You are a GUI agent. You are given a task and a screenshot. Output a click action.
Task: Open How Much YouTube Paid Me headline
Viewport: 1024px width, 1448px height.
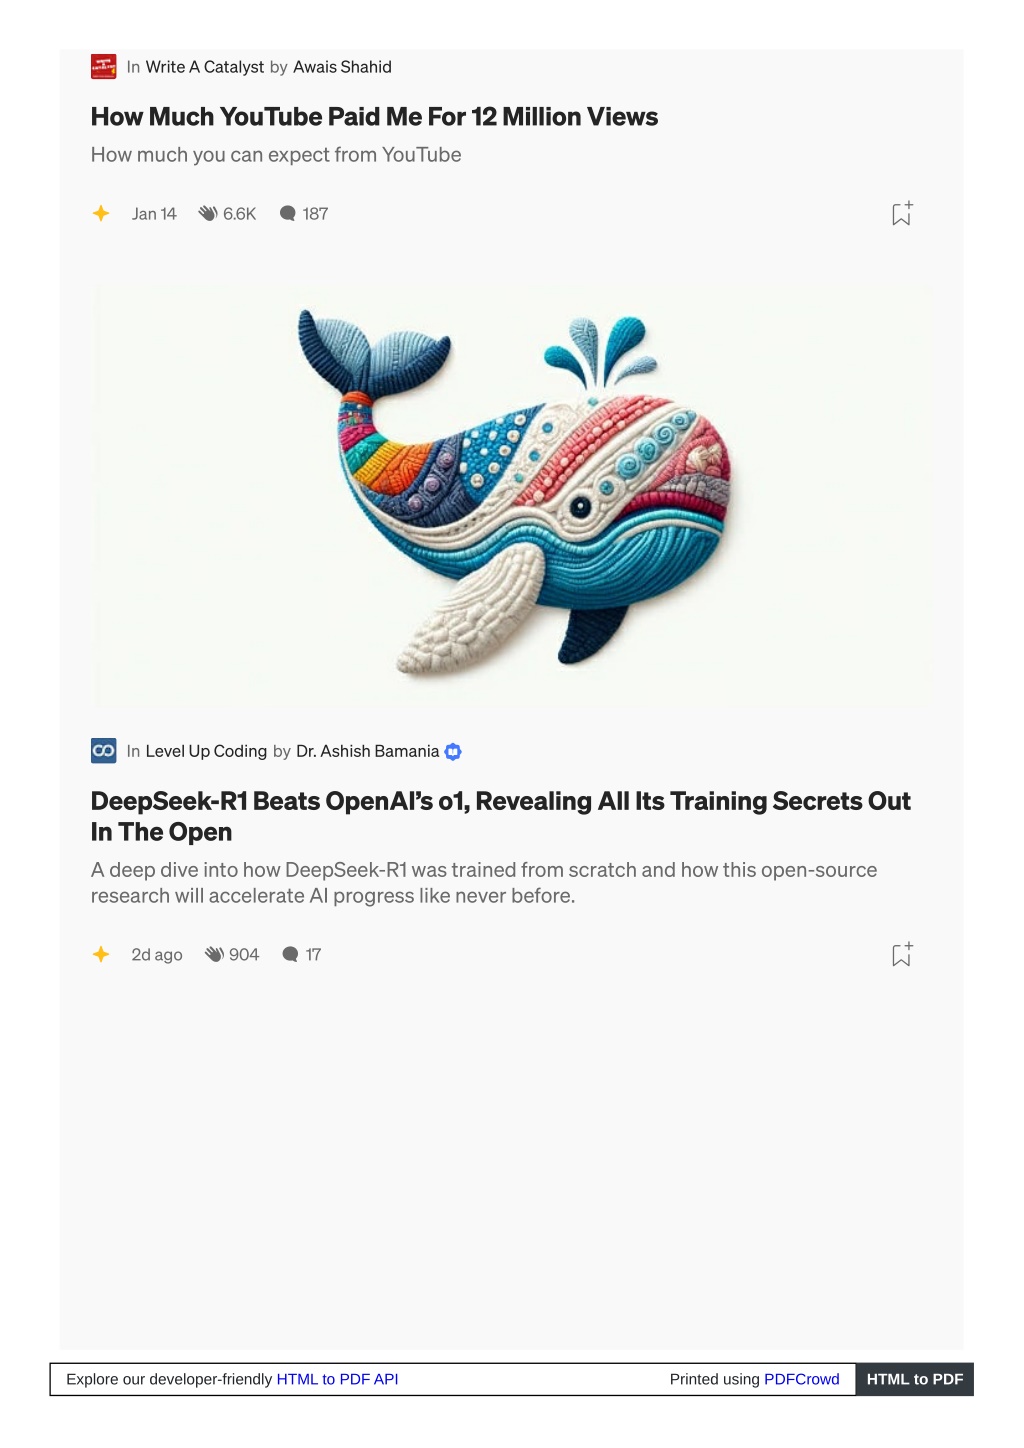(374, 117)
